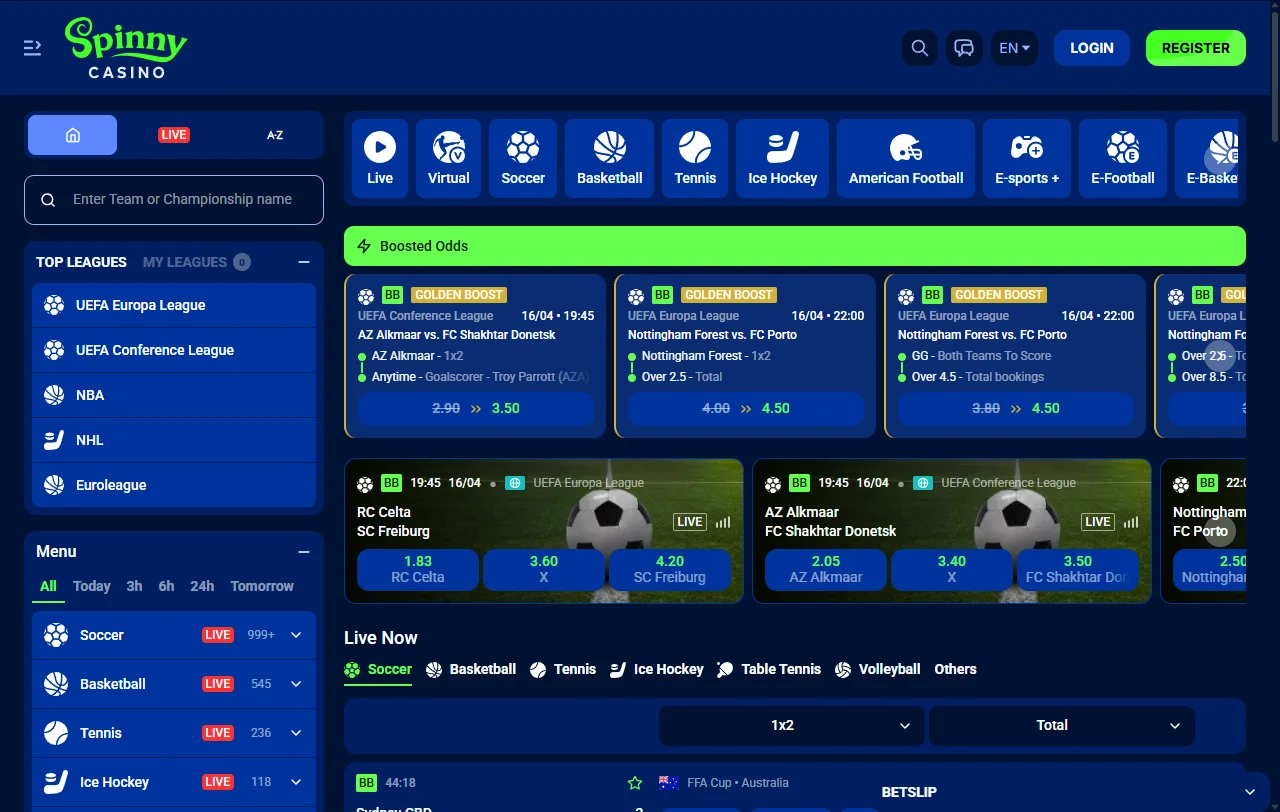Click the LOGIN button
This screenshot has width=1280, height=812.
coord(1092,48)
